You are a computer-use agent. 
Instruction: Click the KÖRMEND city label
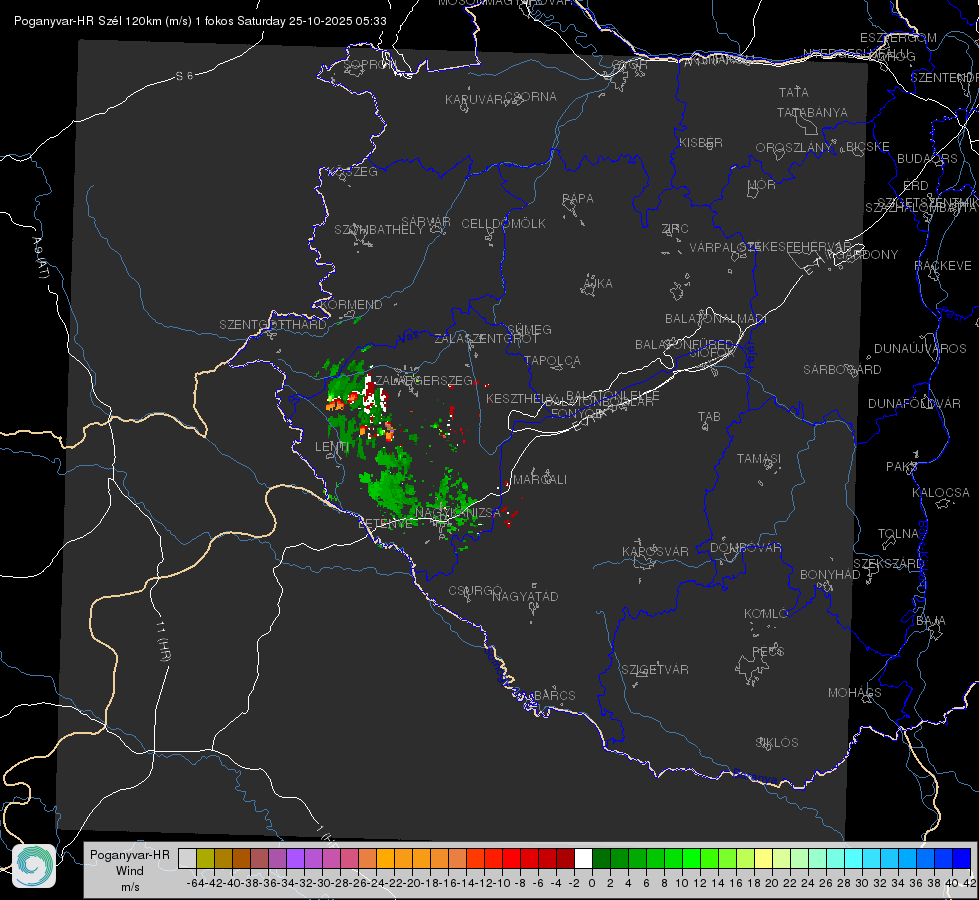(351, 305)
